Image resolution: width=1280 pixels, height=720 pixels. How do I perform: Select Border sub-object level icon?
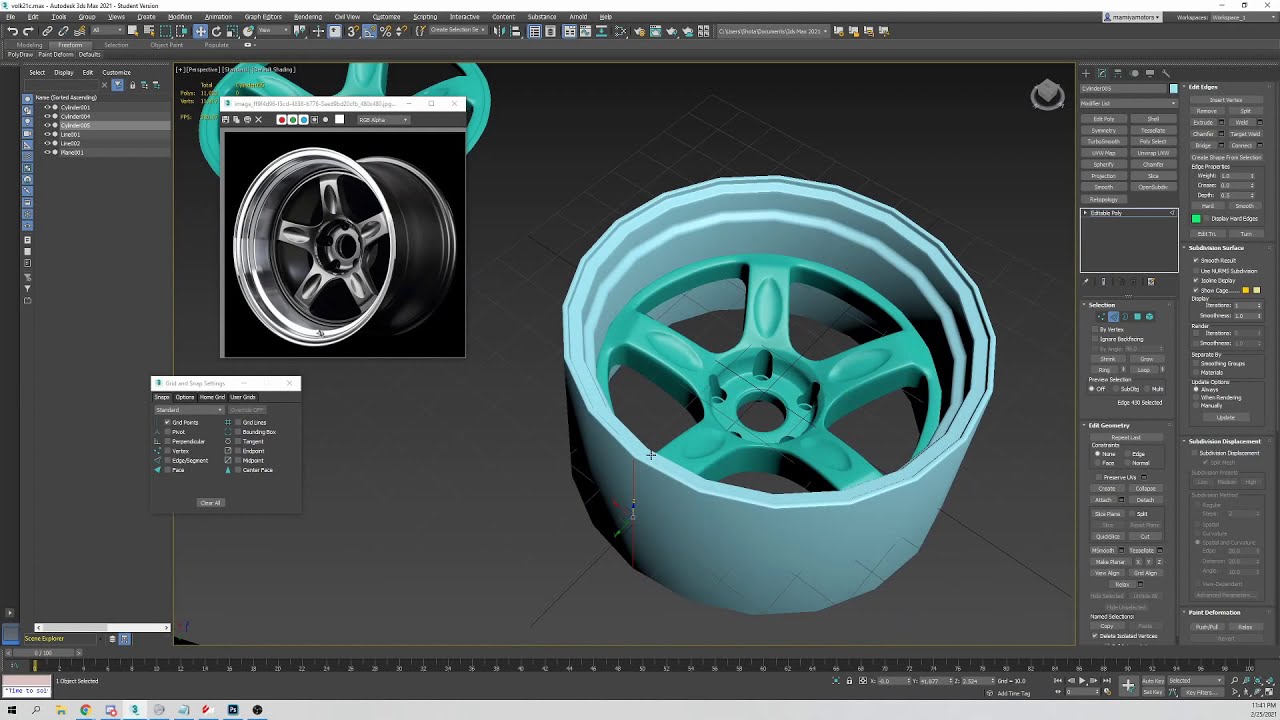[1125, 316]
